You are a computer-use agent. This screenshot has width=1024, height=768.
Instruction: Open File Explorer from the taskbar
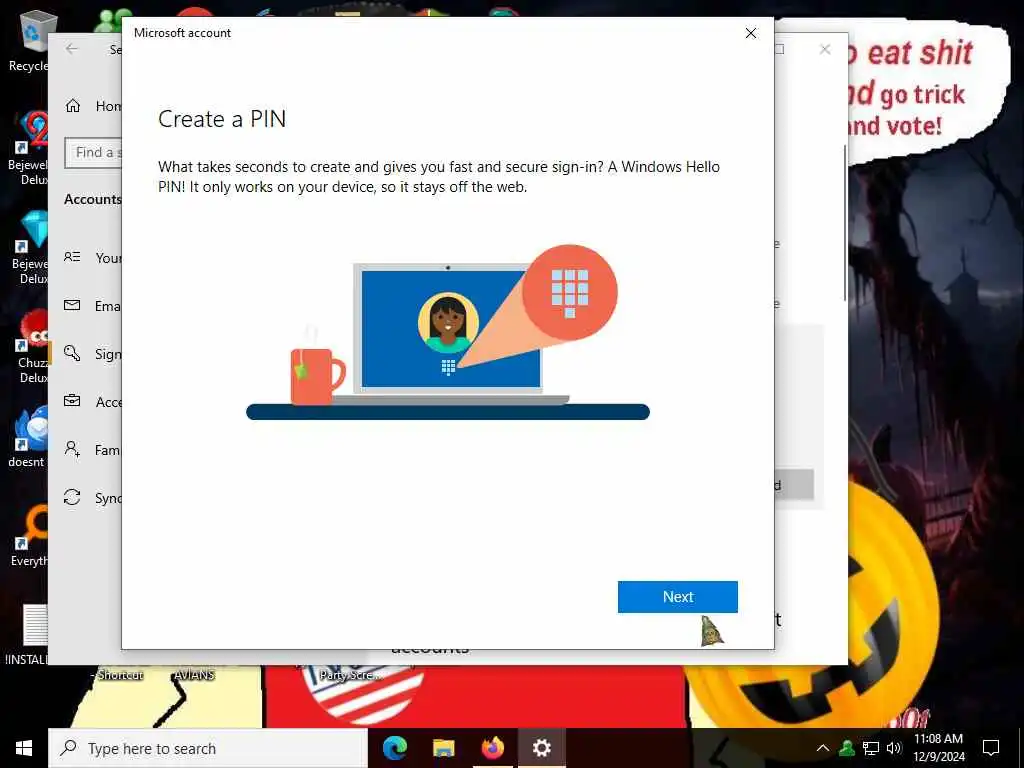tap(444, 748)
